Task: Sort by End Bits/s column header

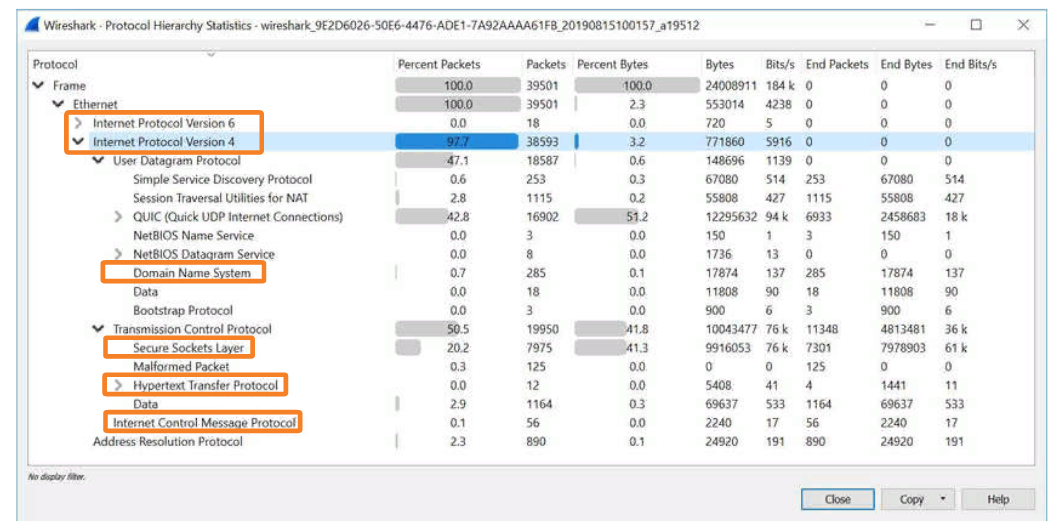Action: click(x=971, y=65)
